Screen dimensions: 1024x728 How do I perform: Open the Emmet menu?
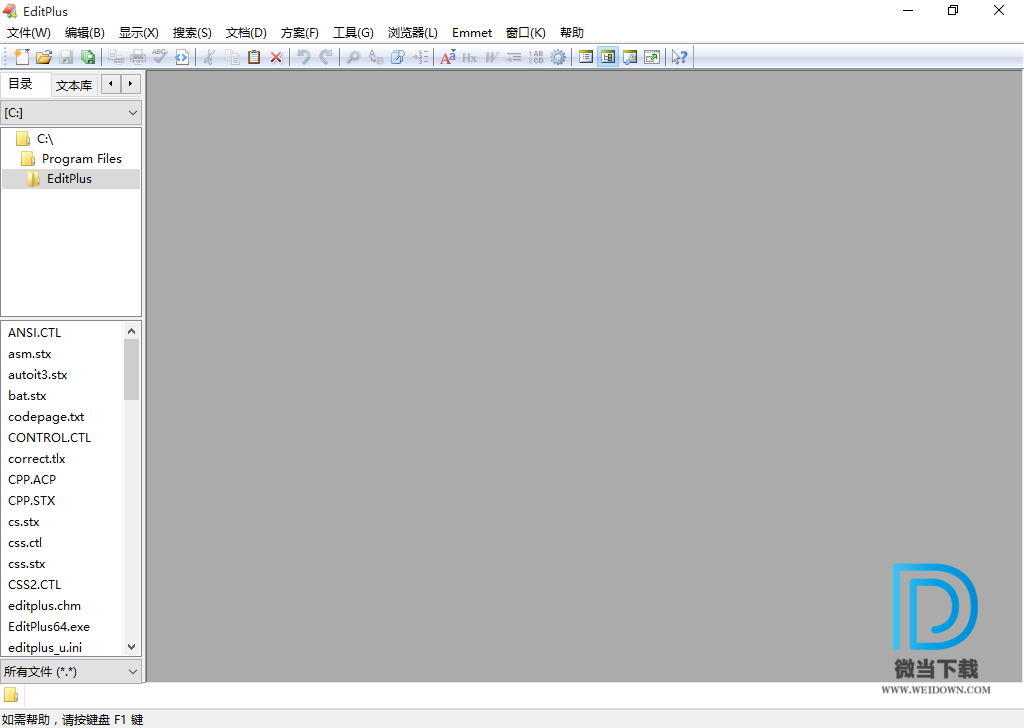472,33
